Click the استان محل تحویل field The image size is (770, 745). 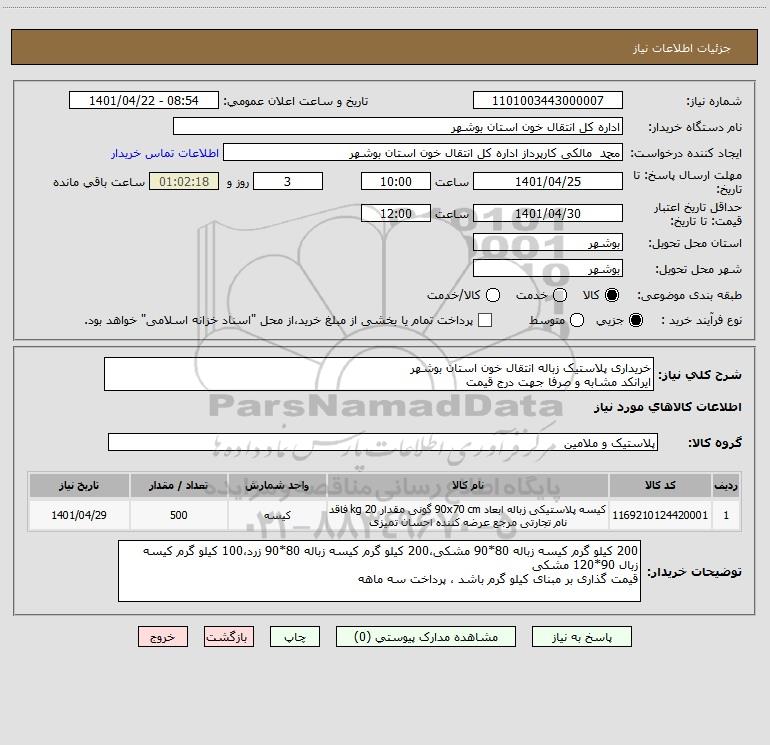[x=548, y=242]
